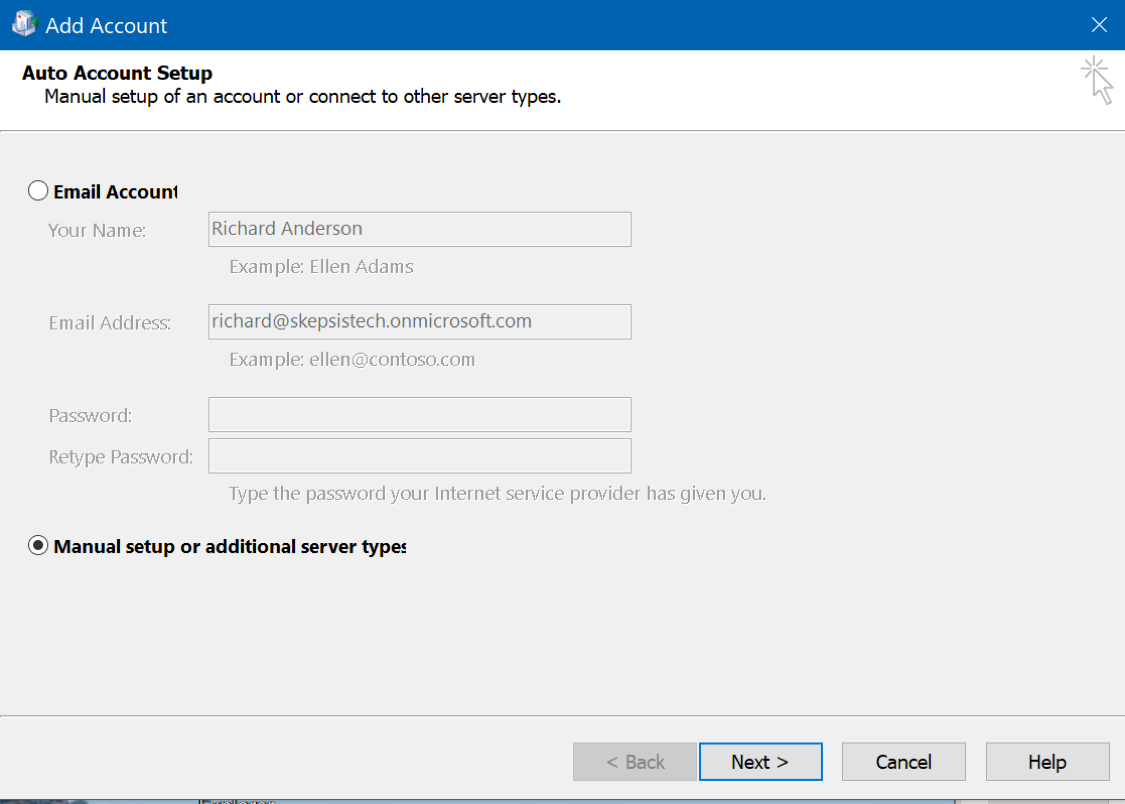Click the 'Password:' label above Retype Password
The image size is (1125, 804).
tap(90, 415)
